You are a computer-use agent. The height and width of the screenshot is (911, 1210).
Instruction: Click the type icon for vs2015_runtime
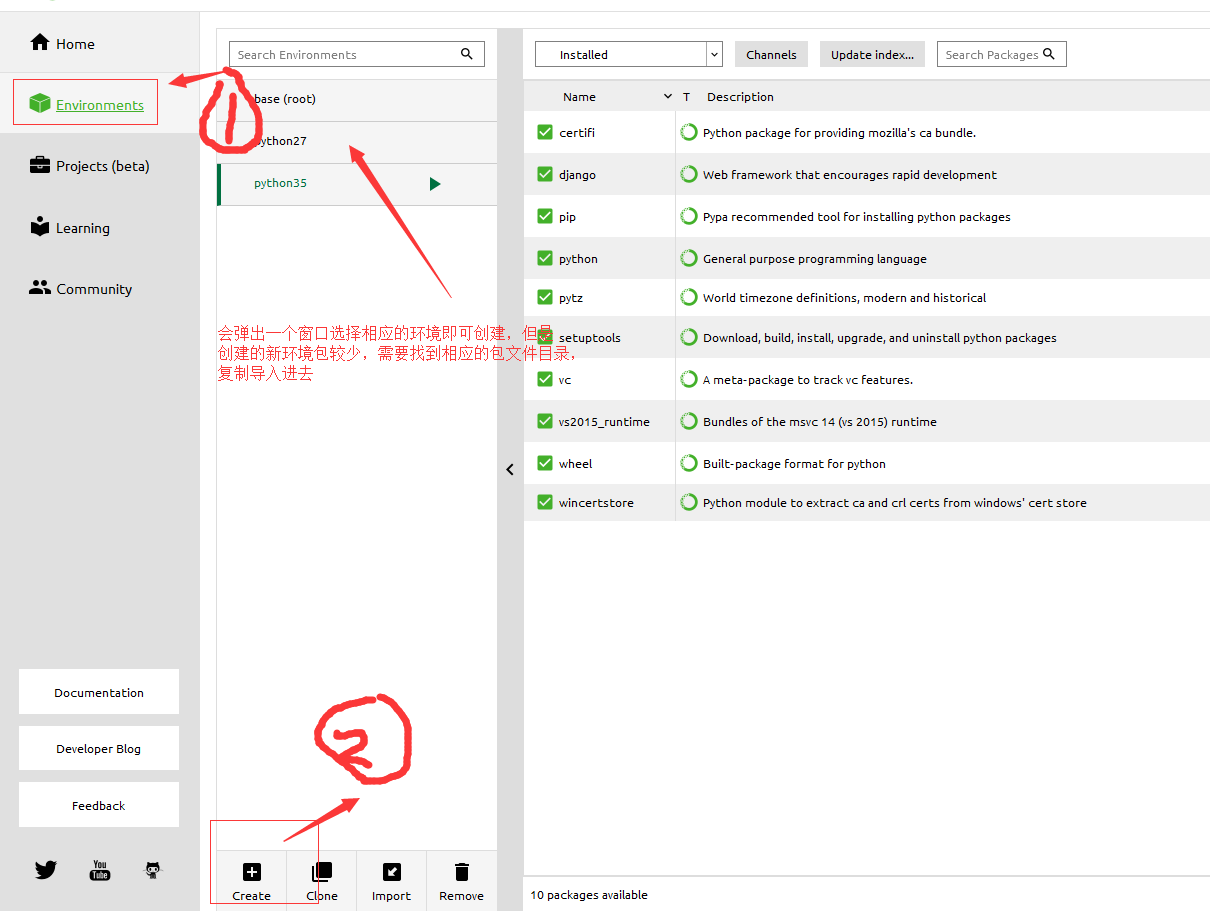coord(689,421)
